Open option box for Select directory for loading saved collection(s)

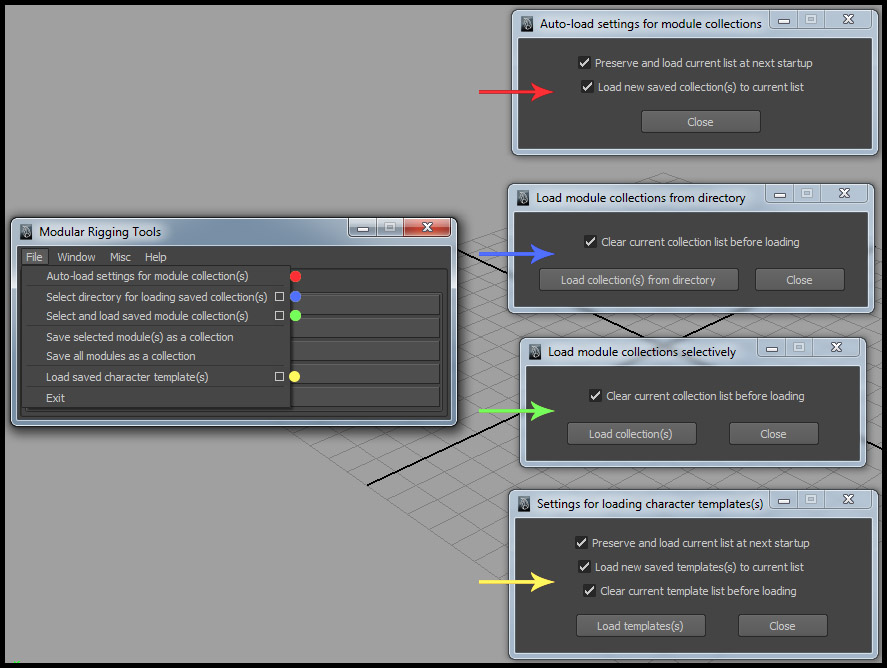[279, 296]
